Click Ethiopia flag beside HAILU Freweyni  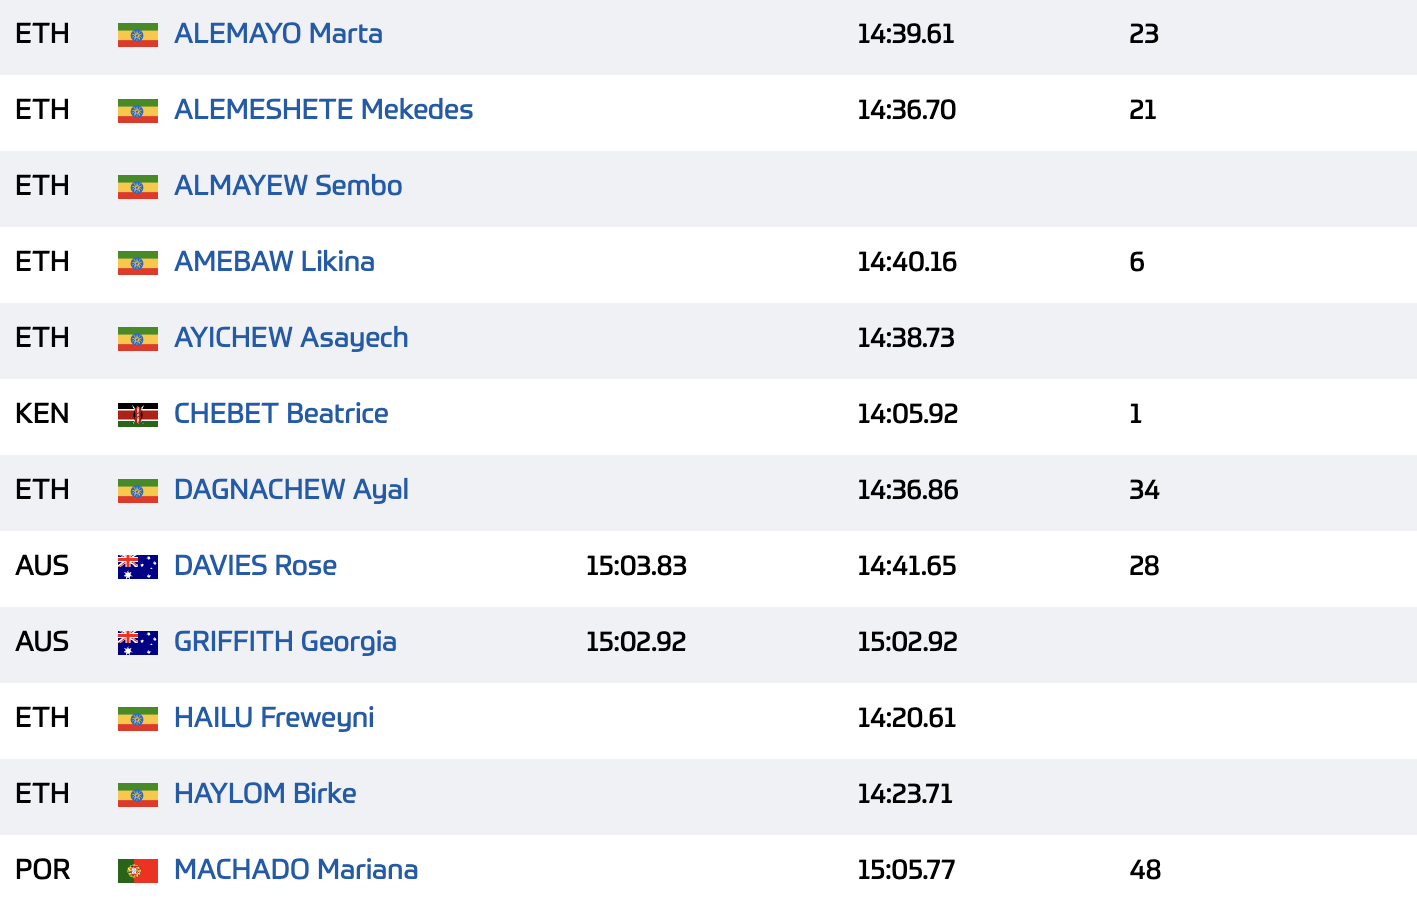[x=138, y=719]
